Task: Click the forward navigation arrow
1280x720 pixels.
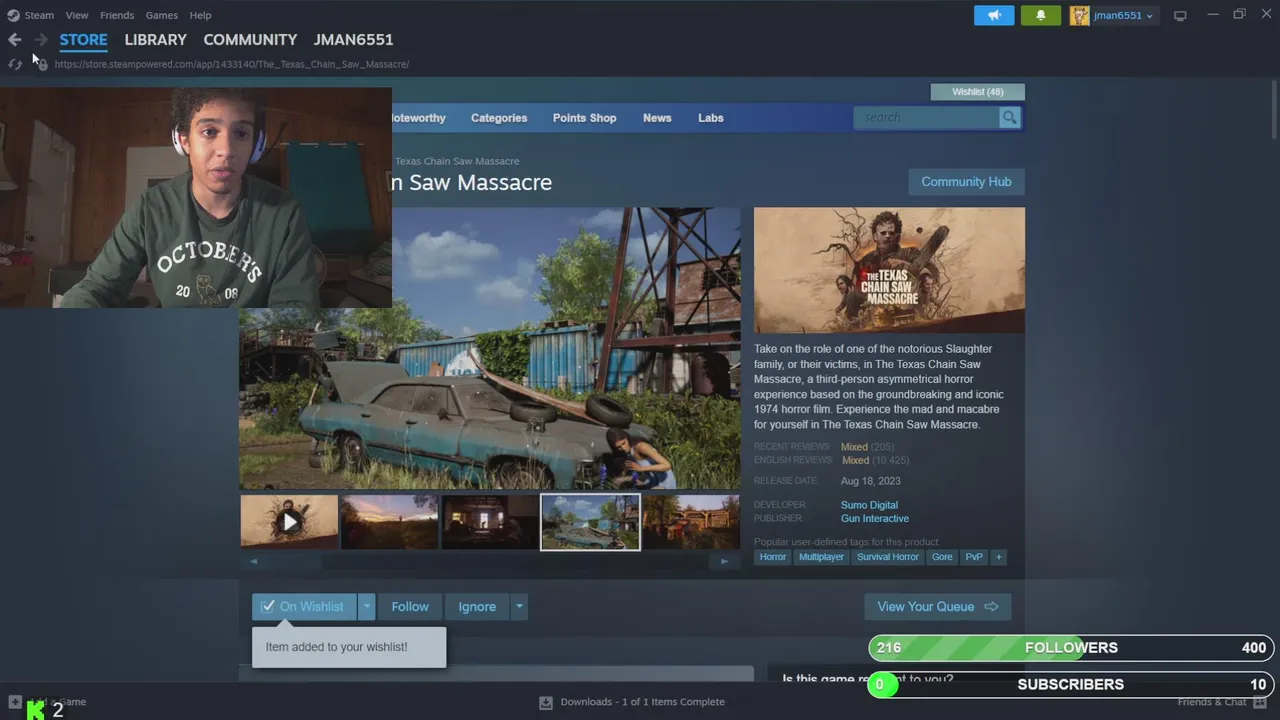Action: coord(41,40)
